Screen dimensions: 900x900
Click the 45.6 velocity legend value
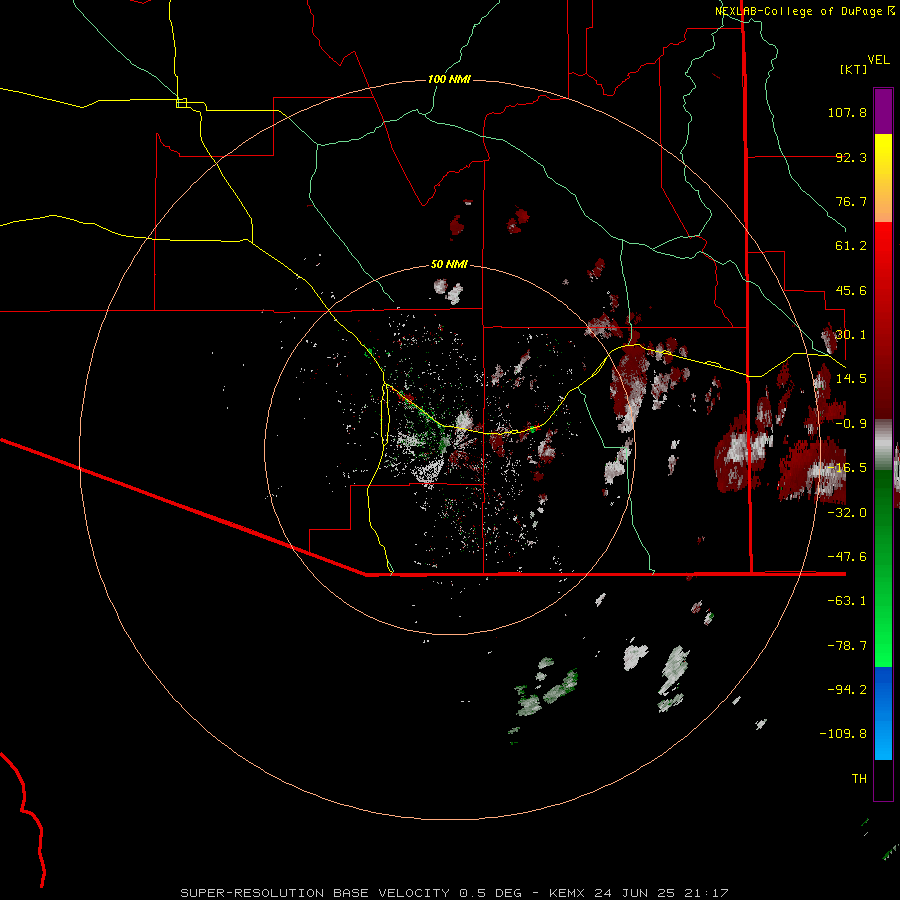point(851,290)
